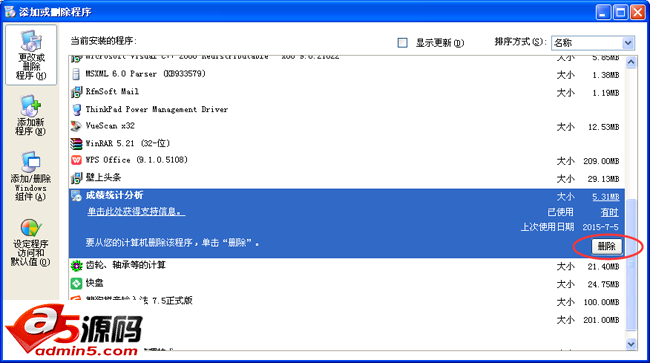The image size is (650, 363).
Task: Click 壁上头条 program icon
Action: tap(76, 178)
